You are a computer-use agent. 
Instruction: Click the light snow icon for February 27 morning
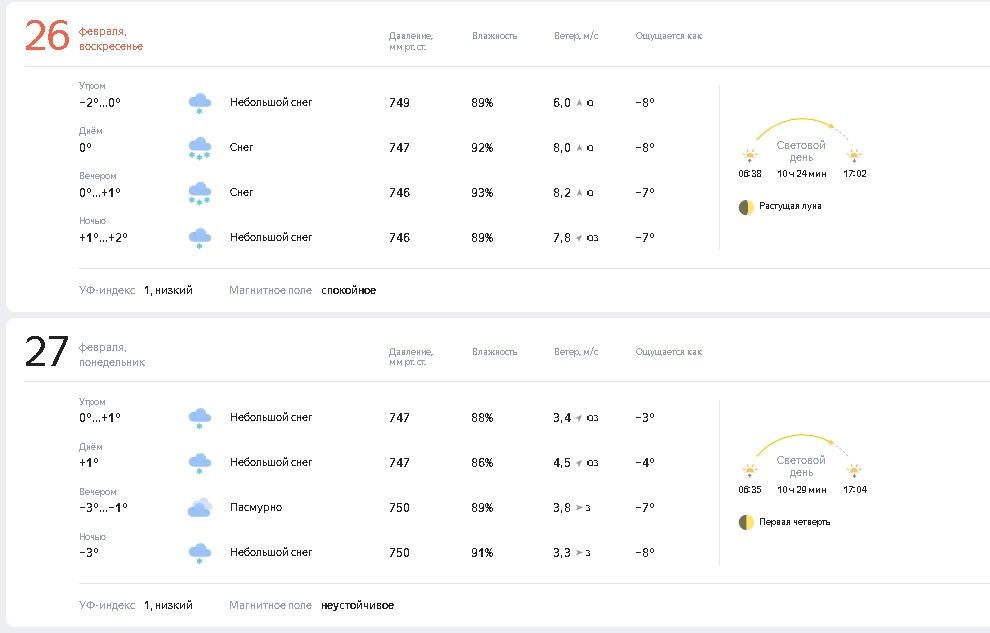(x=200, y=418)
